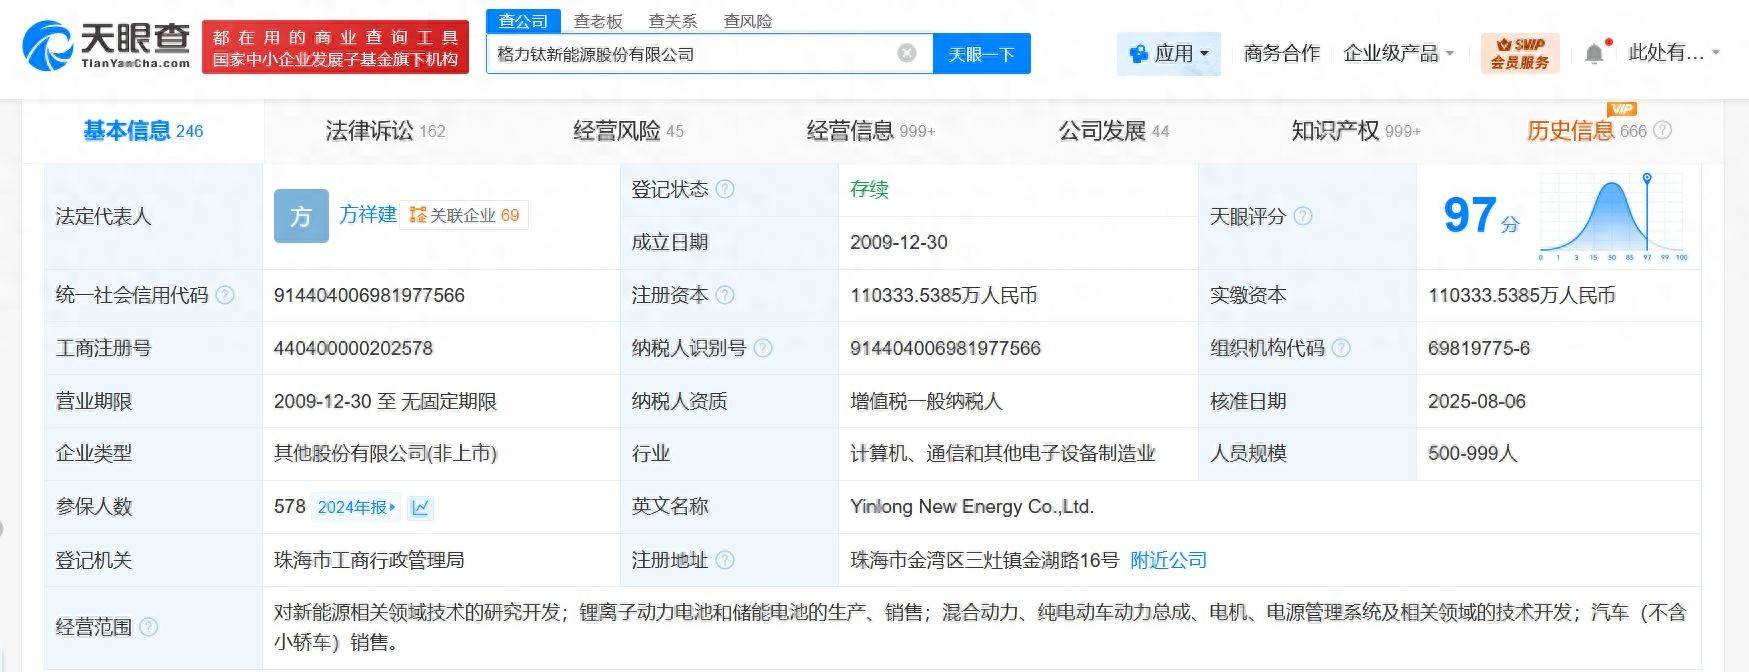Click the status value 存续
Image resolution: width=1749 pixels, height=672 pixels.
(869, 189)
